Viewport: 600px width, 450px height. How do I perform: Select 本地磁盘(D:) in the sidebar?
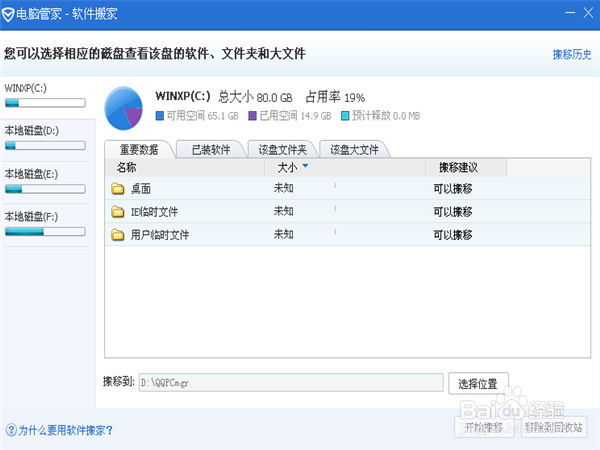click(45, 139)
